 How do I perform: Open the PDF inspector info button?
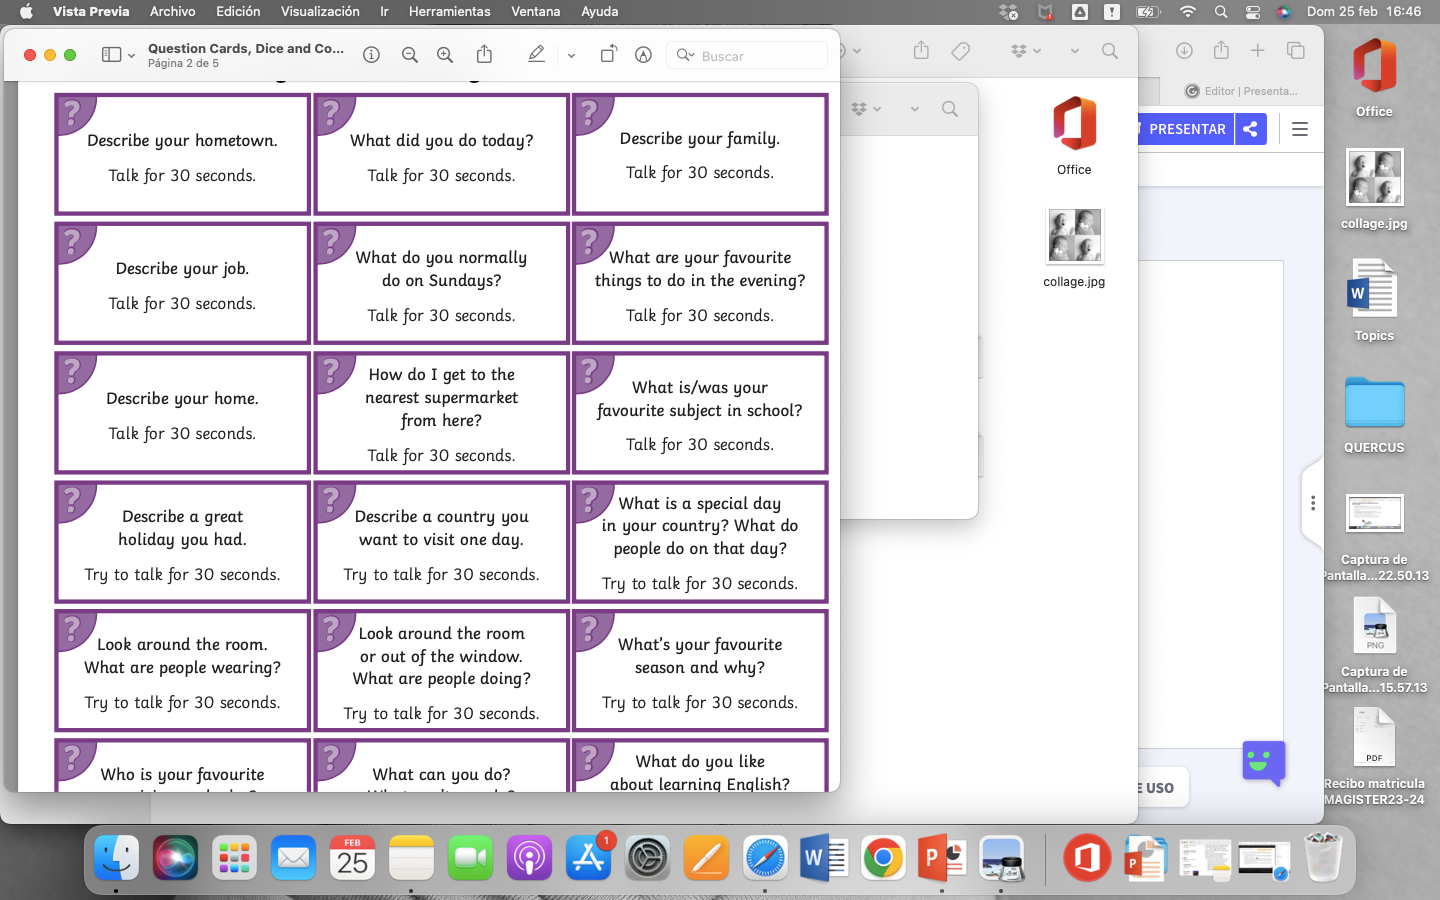371,55
